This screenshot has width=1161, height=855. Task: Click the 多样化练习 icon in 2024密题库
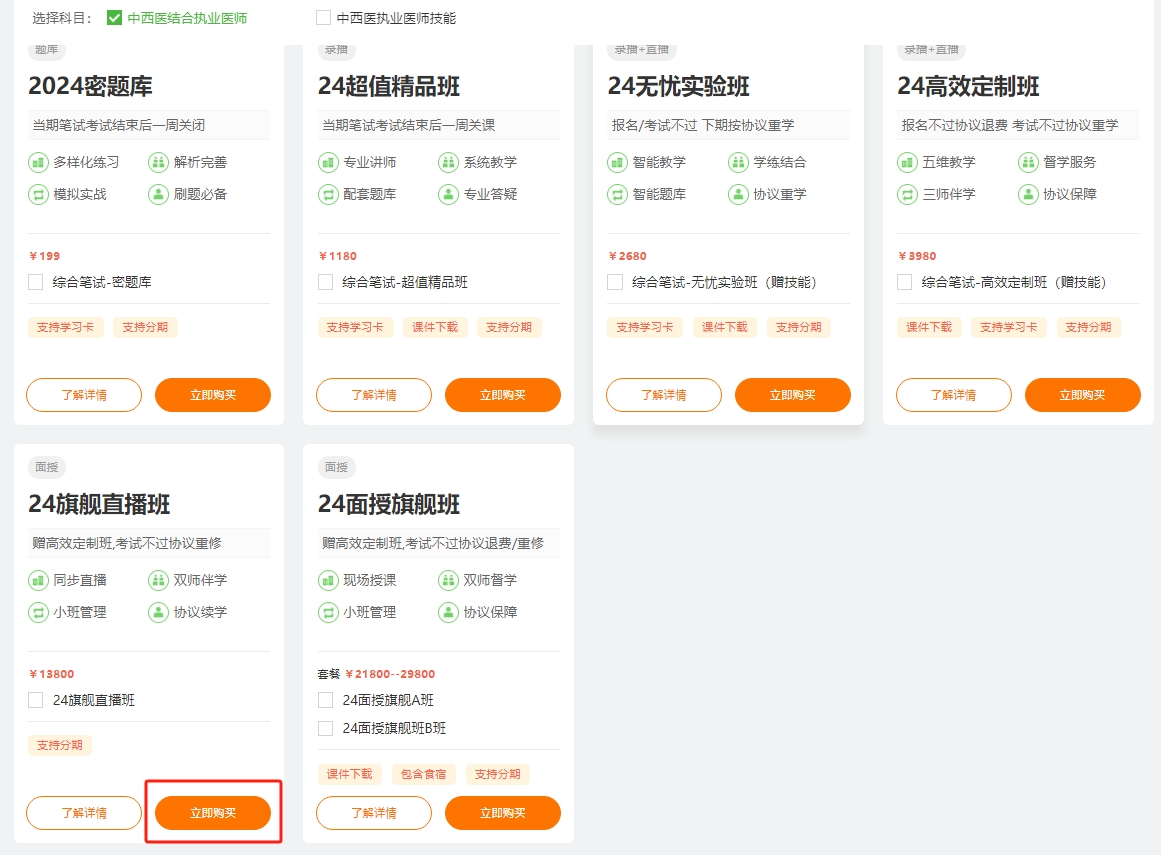pyautogui.click(x=38, y=162)
